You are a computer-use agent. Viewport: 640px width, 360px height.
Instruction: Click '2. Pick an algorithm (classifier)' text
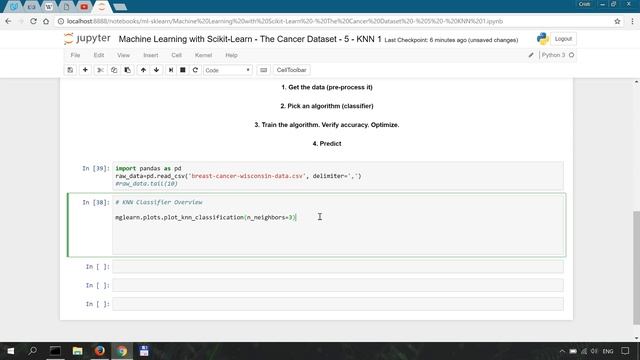327,106
